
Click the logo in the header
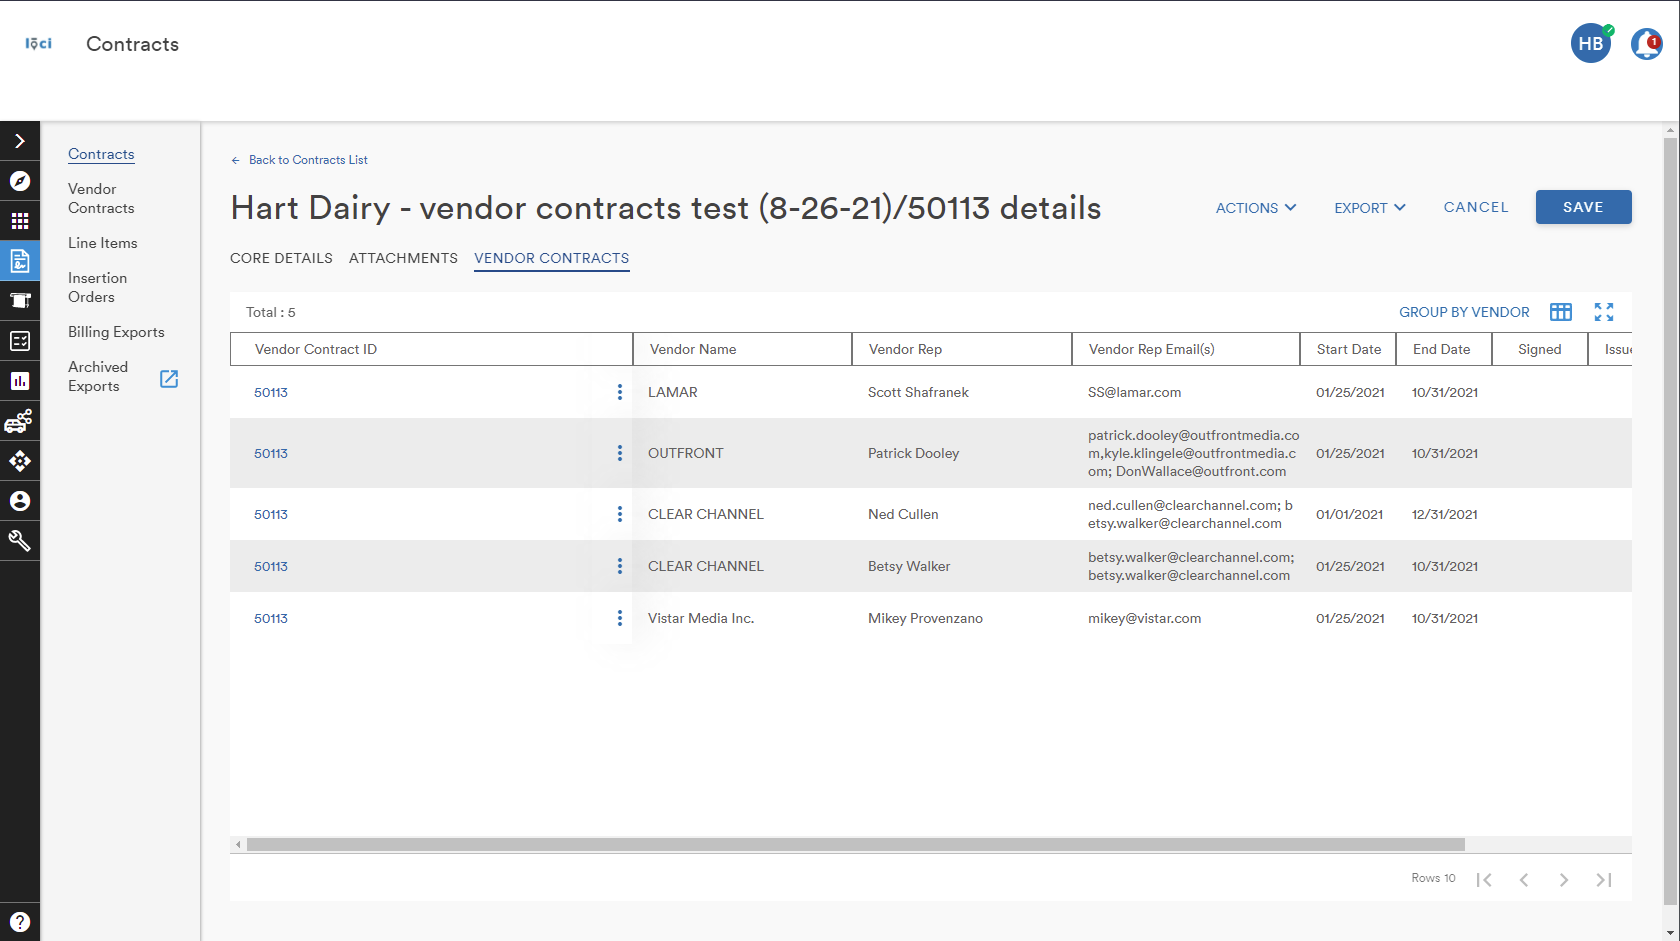38,44
